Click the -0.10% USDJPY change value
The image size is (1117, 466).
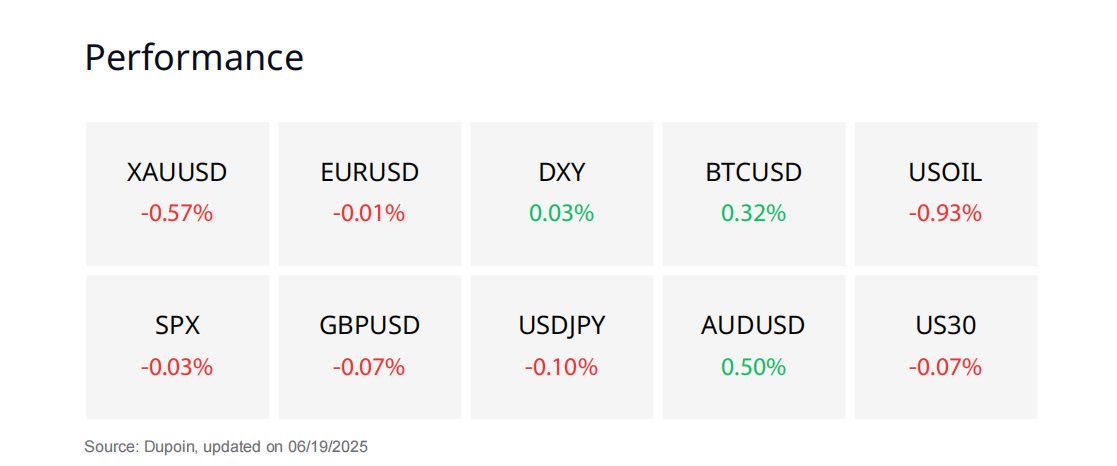tap(561, 367)
